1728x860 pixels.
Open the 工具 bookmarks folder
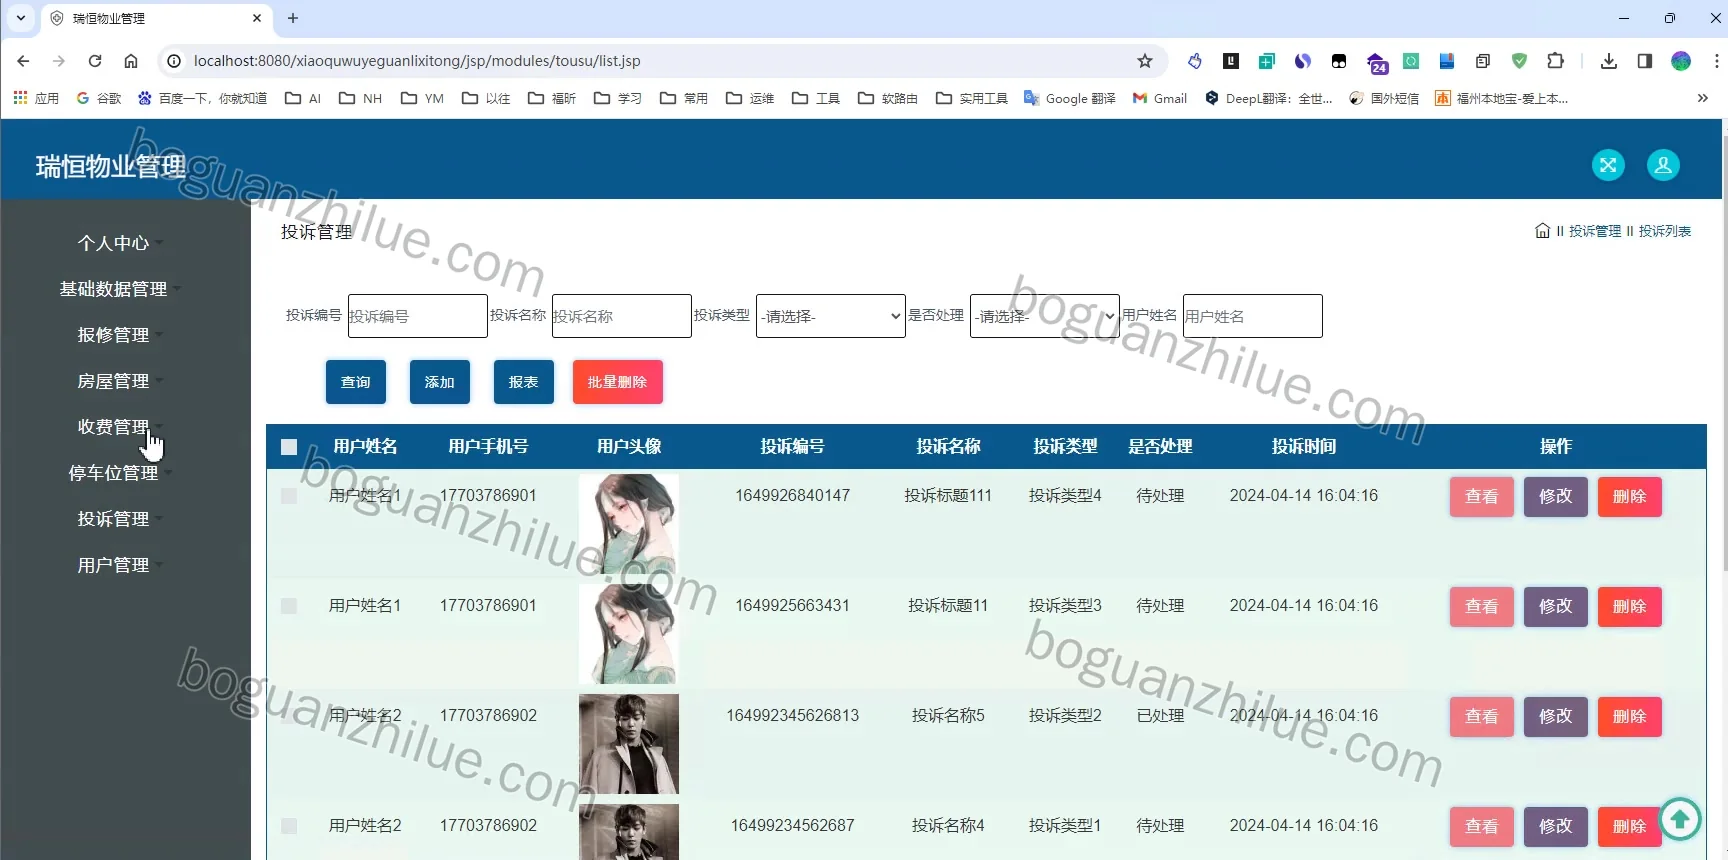816,98
